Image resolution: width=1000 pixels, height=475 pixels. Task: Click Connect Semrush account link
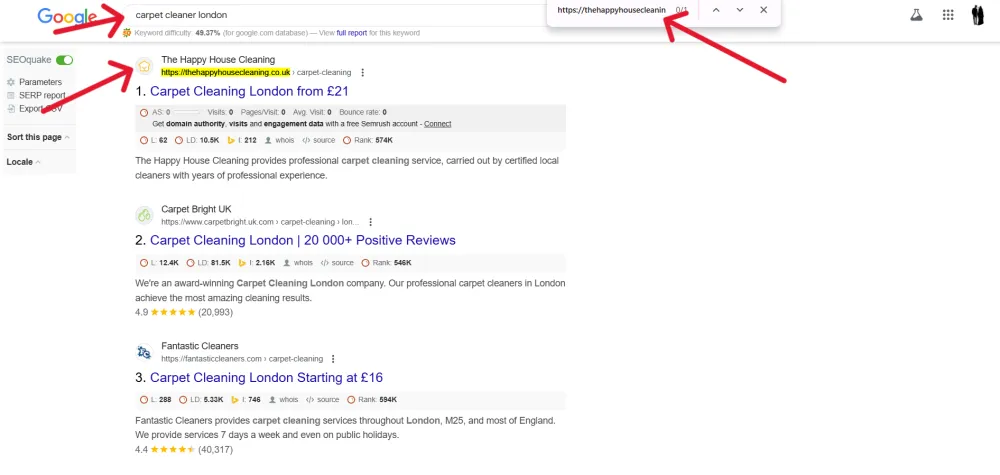click(438, 124)
